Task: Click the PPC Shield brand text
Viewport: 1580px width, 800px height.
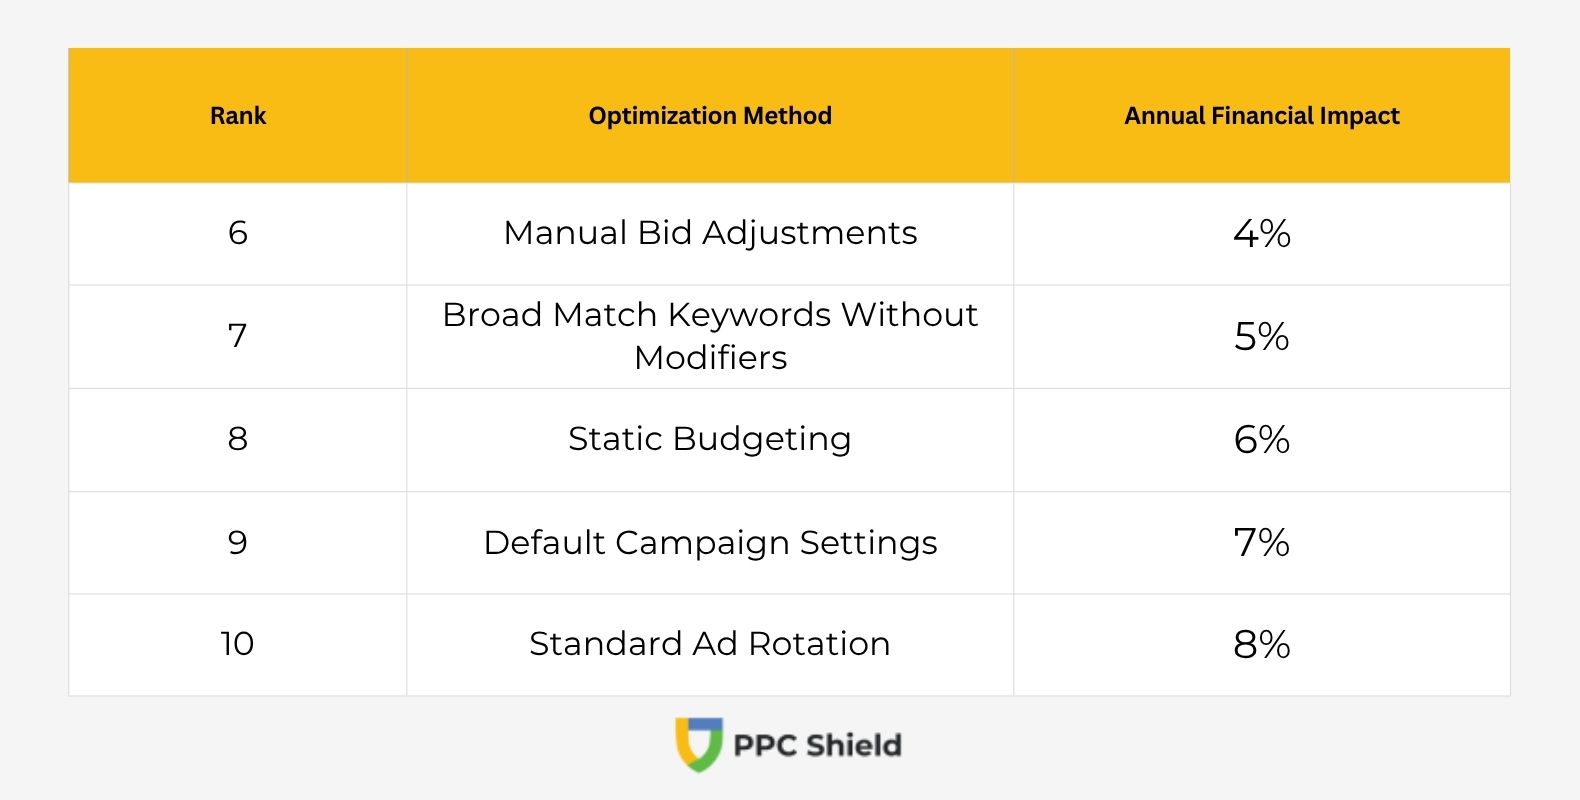Action: tap(817, 745)
